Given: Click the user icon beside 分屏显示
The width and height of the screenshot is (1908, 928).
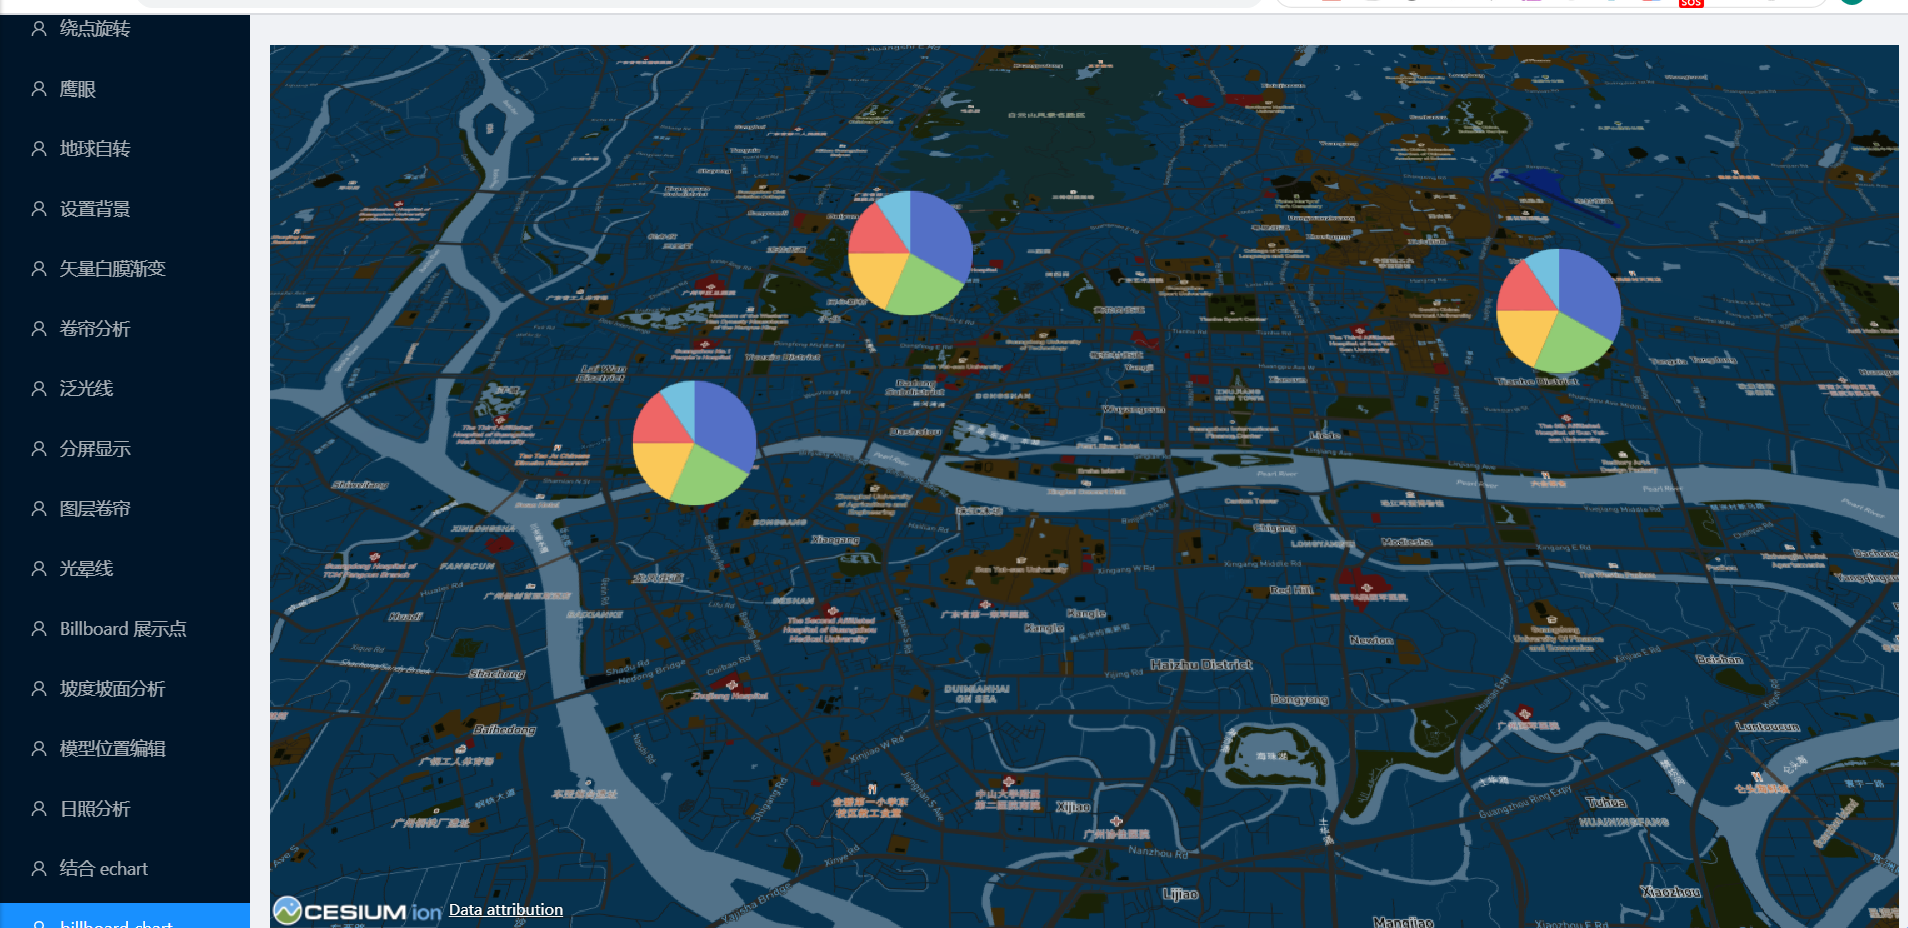Looking at the screenshot, I should 39,449.
